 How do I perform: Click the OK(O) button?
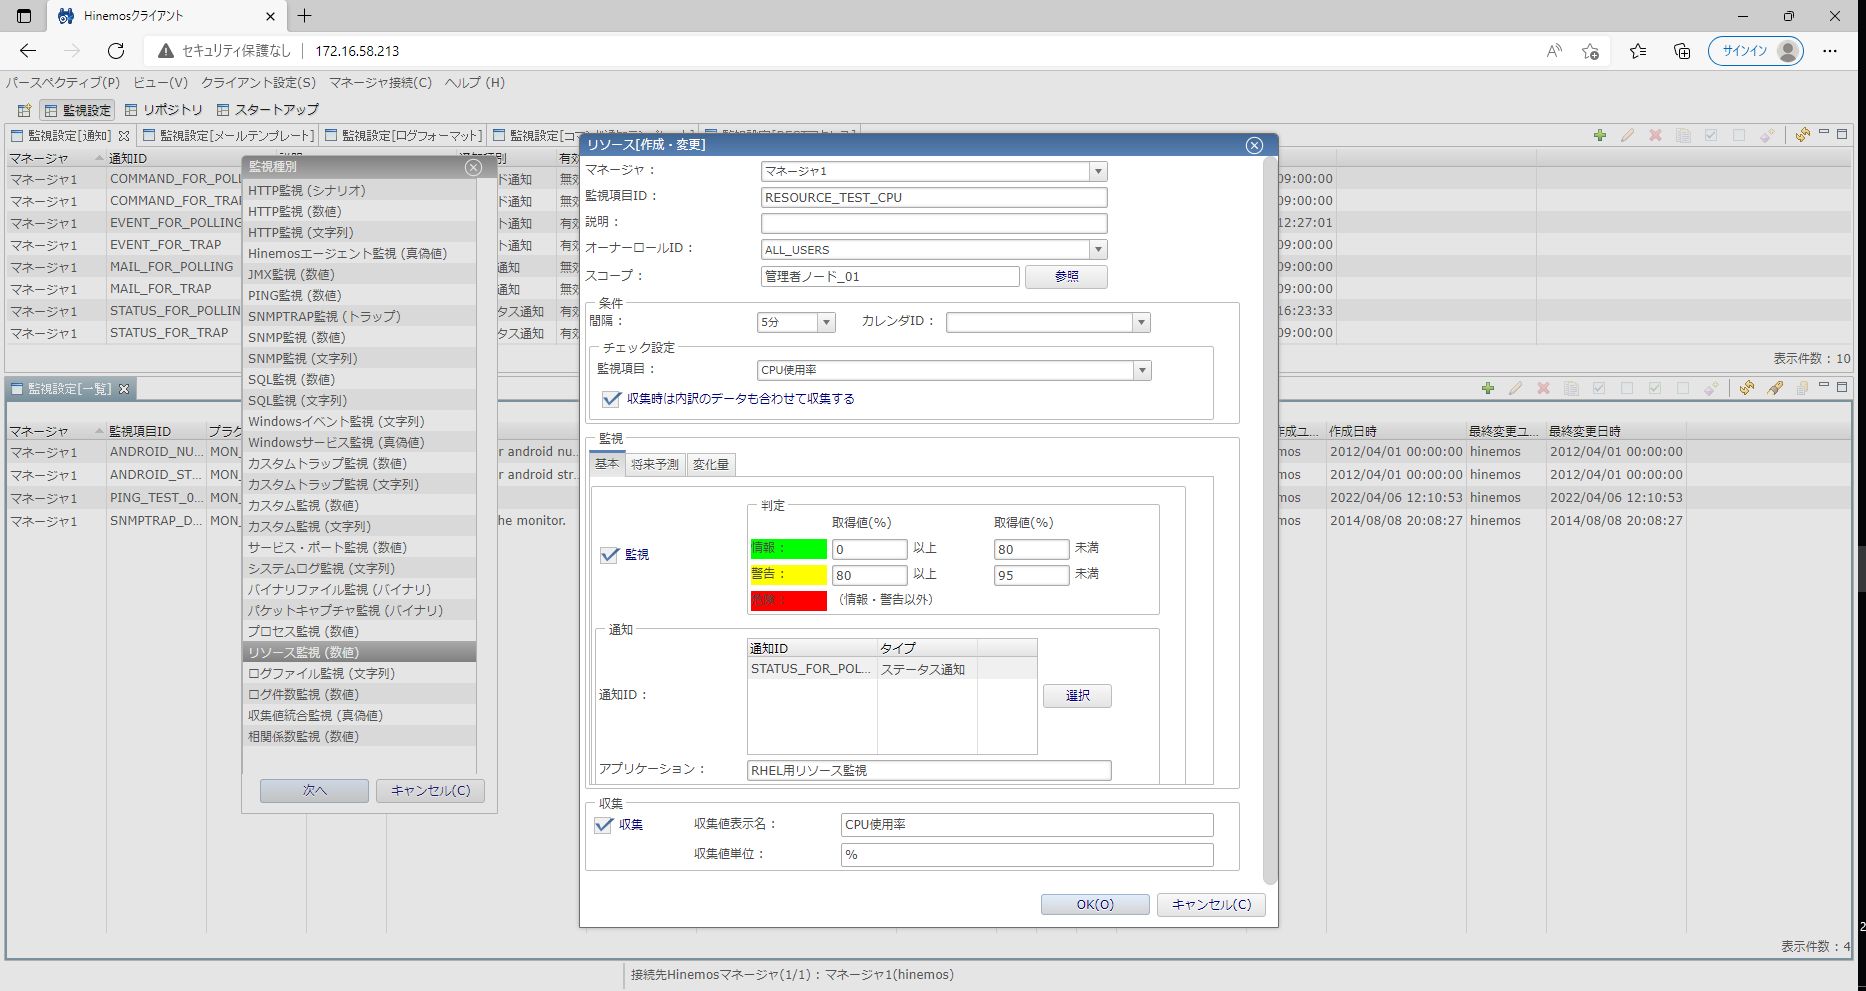pyautogui.click(x=1095, y=905)
